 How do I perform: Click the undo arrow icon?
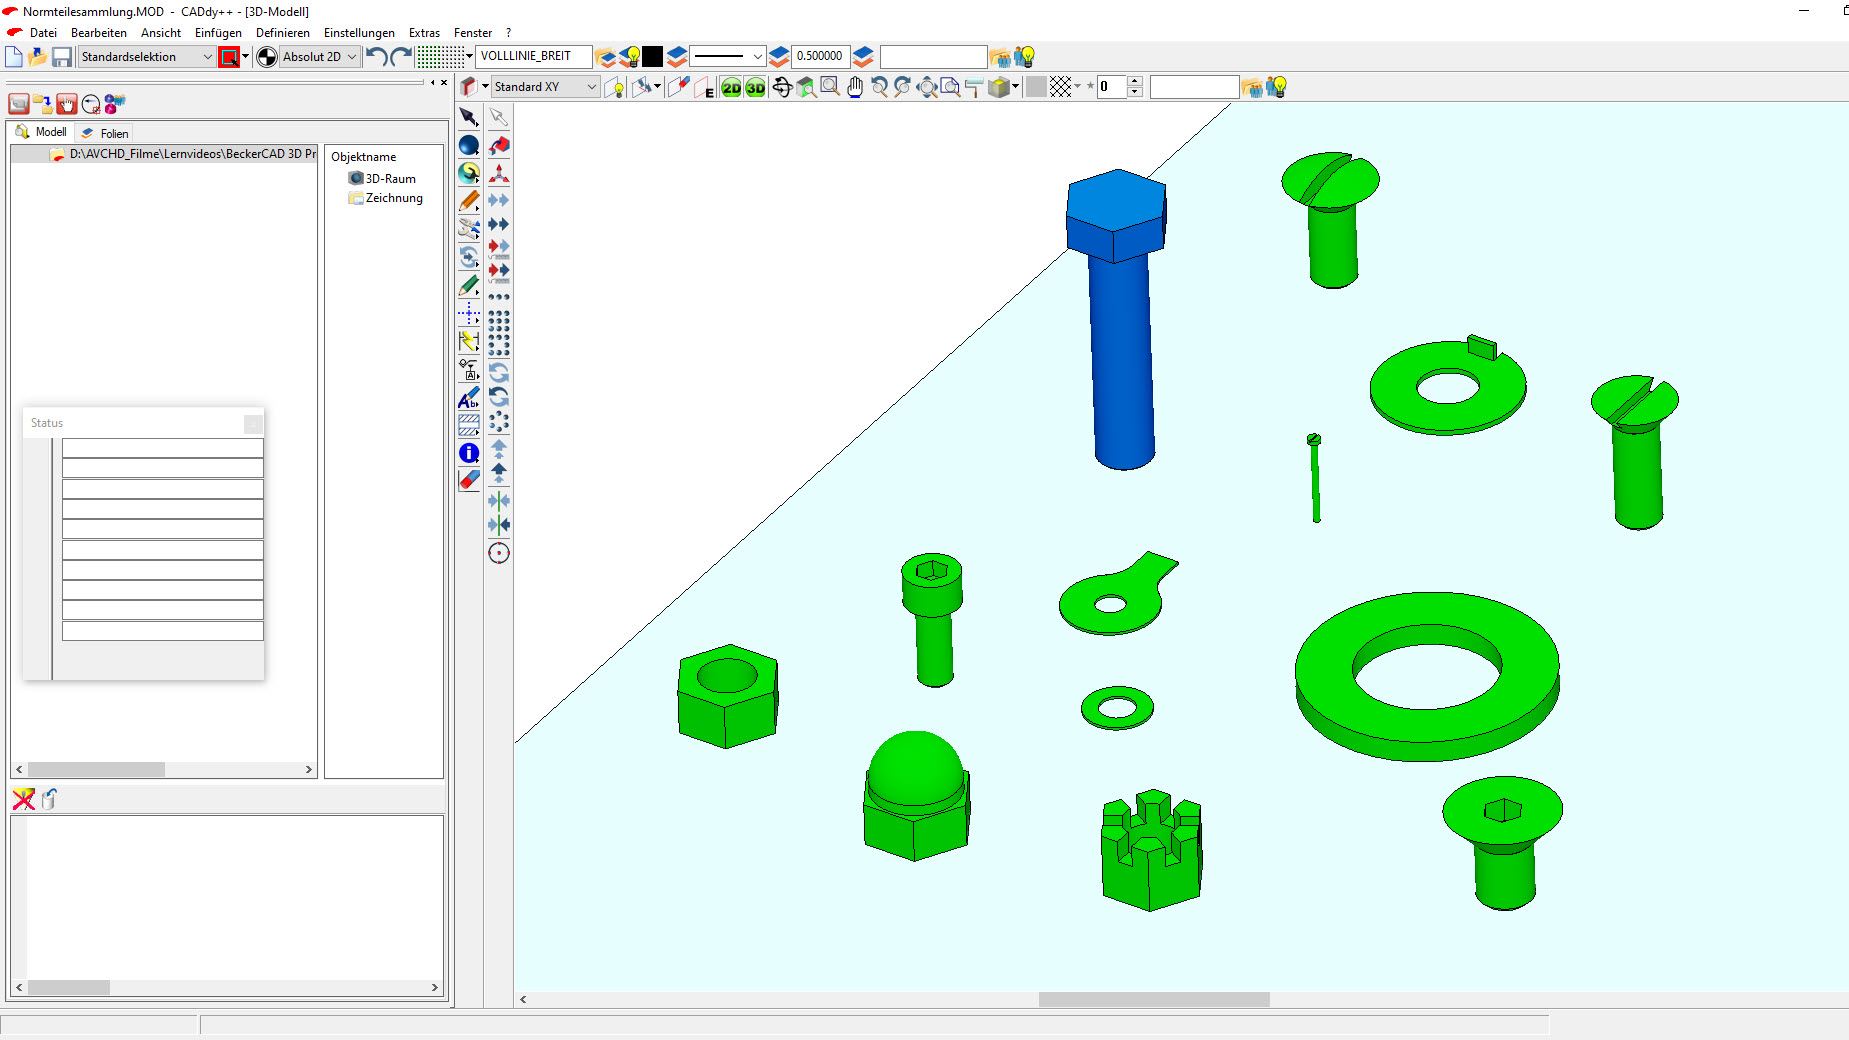[376, 57]
